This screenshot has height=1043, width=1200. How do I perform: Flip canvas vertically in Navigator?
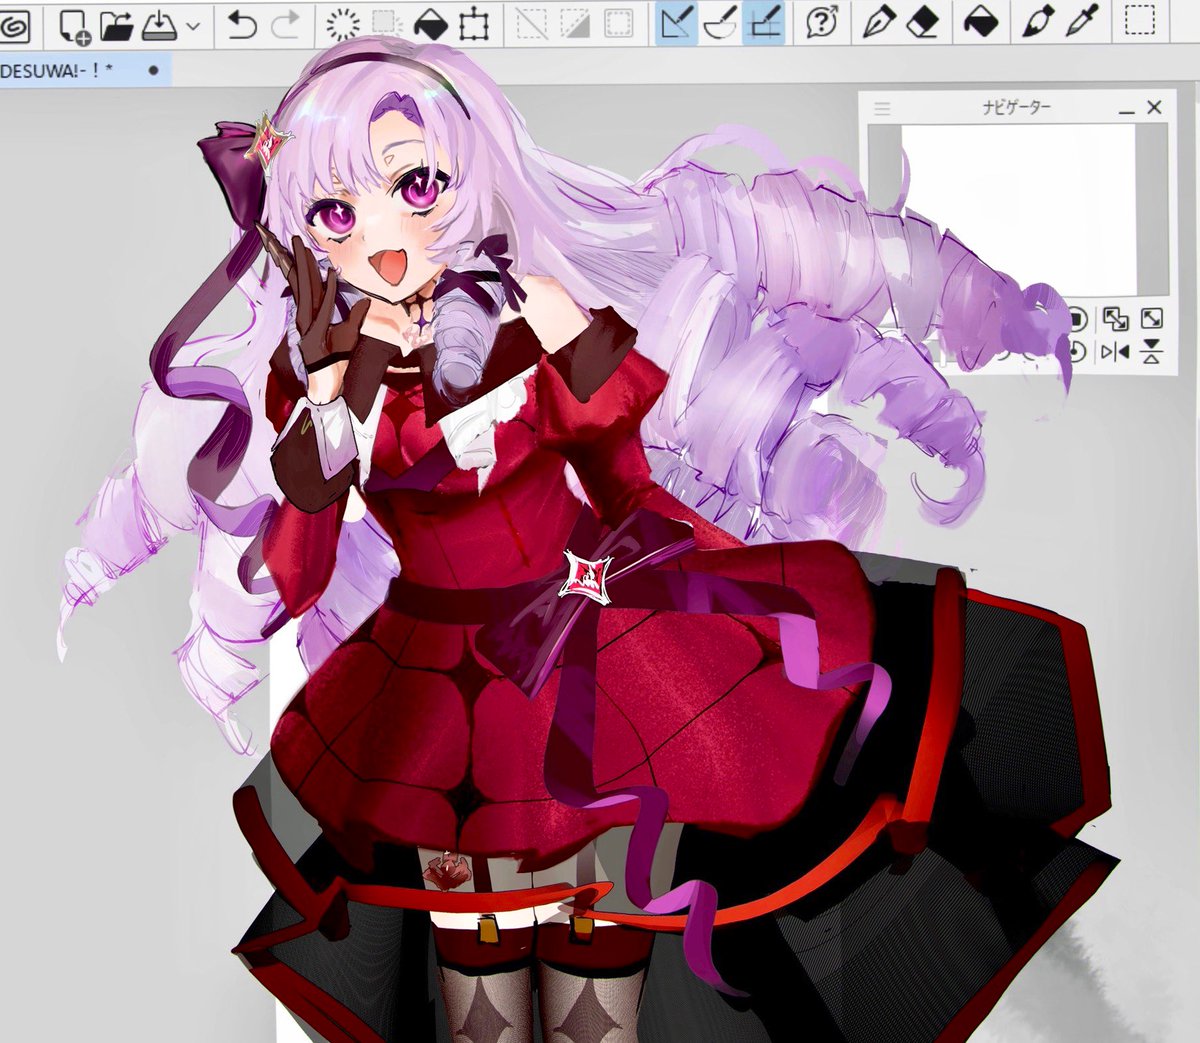(1151, 351)
